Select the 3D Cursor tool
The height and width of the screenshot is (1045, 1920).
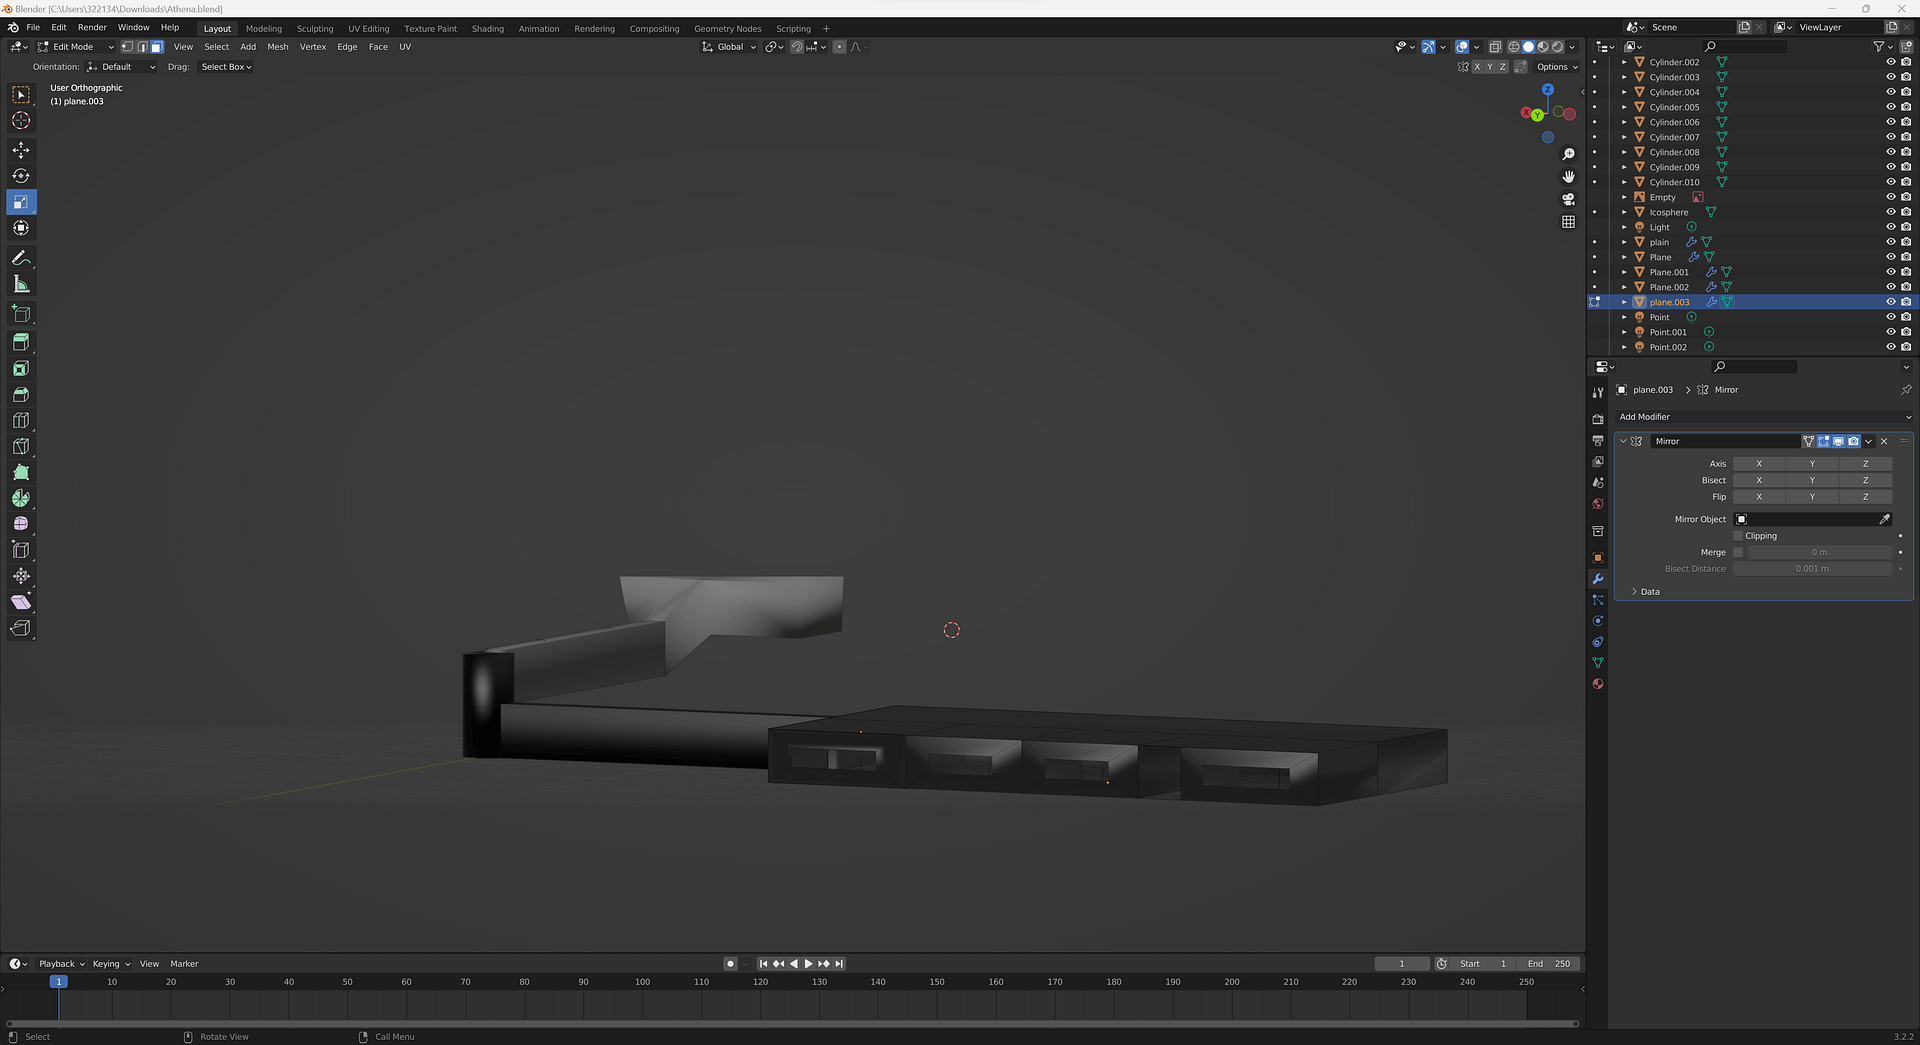coord(21,121)
